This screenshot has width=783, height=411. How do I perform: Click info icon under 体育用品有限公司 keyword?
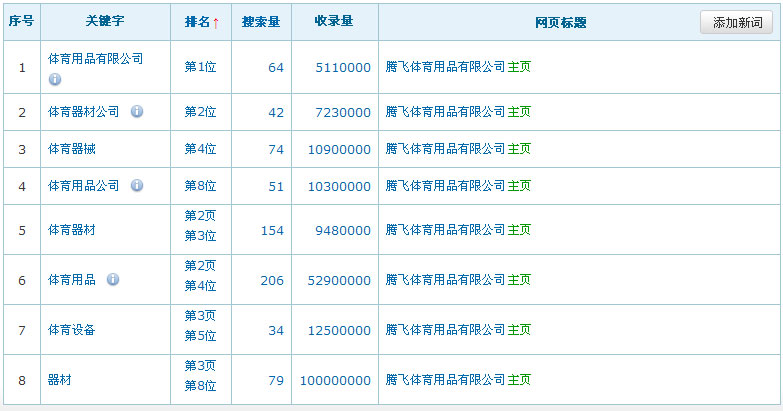55,79
